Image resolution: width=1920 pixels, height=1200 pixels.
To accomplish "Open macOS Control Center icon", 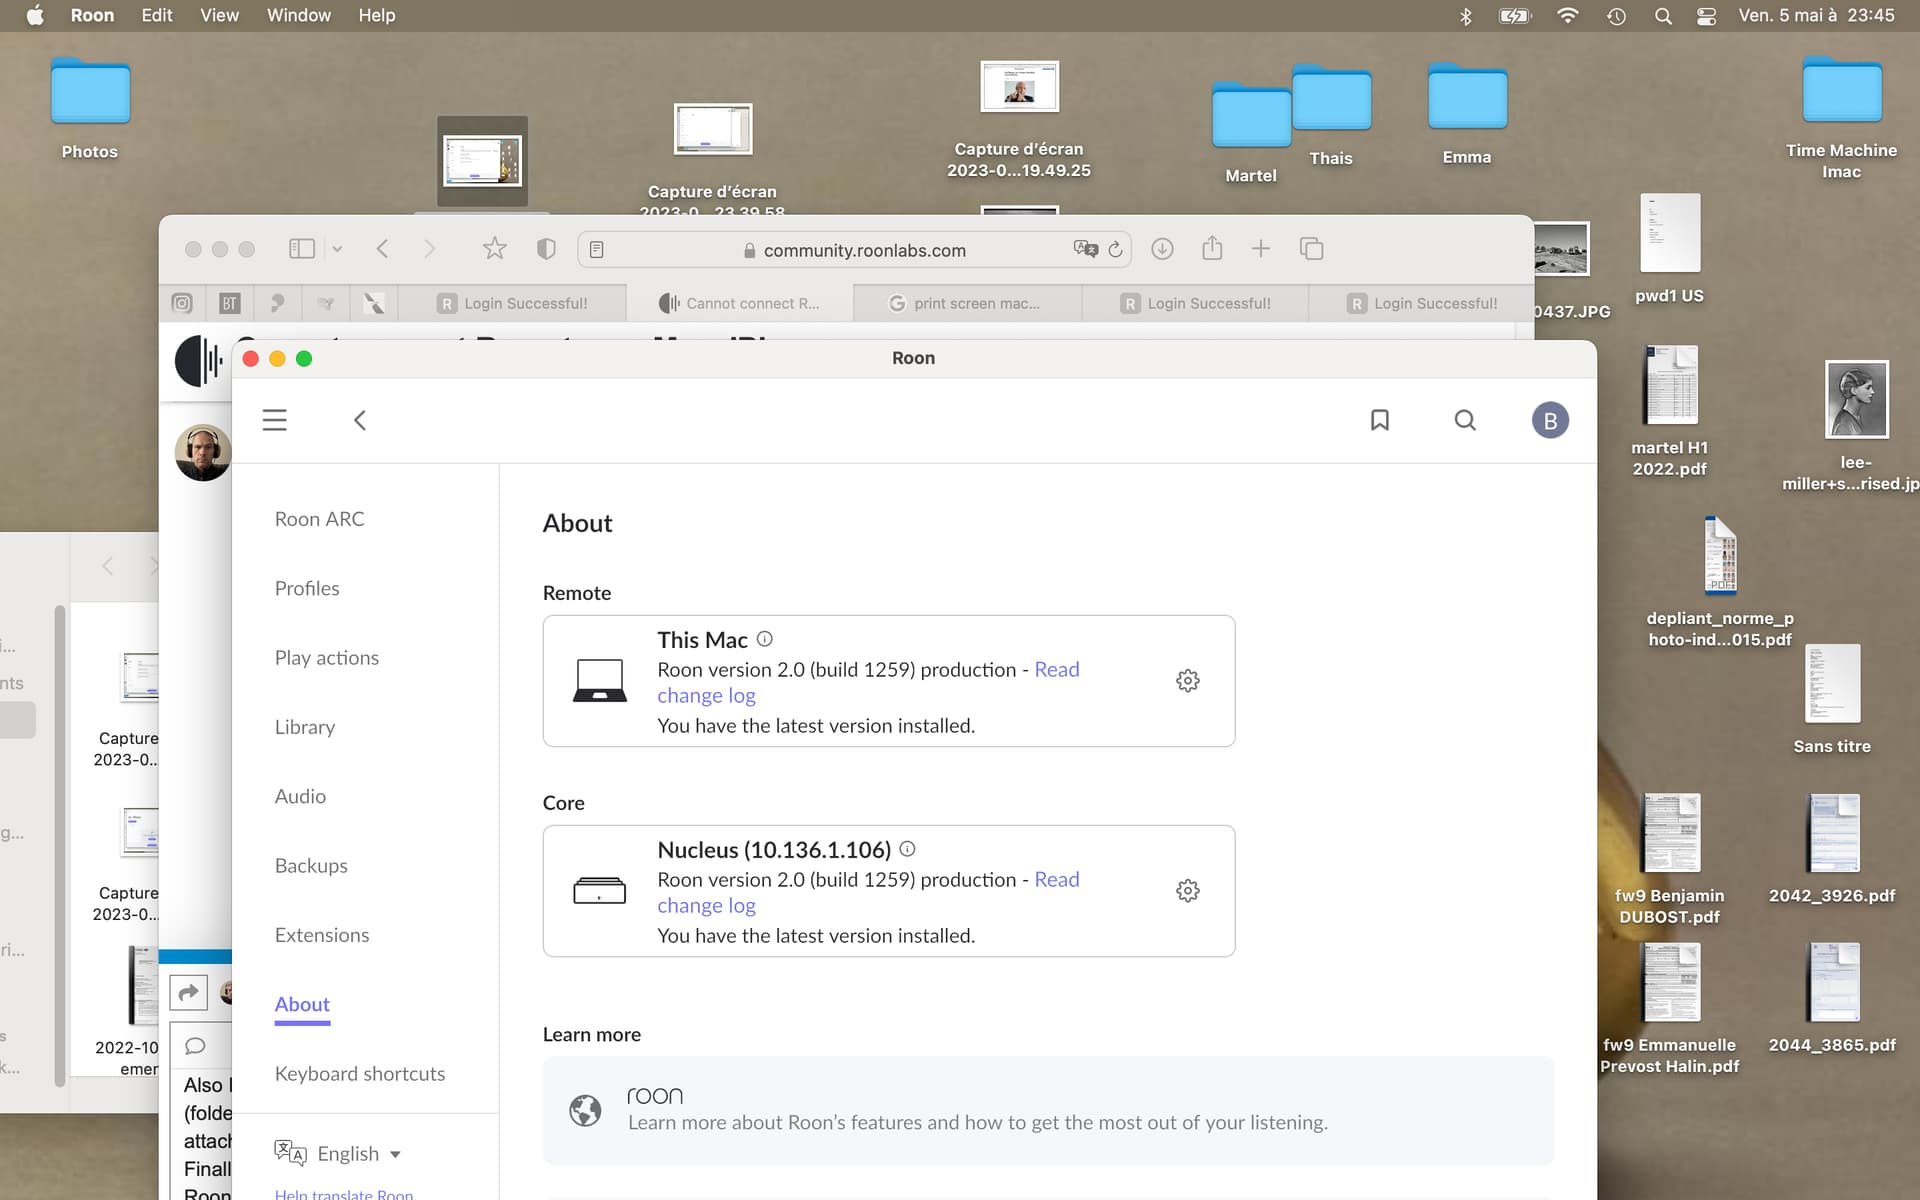I will [x=1706, y=15].
